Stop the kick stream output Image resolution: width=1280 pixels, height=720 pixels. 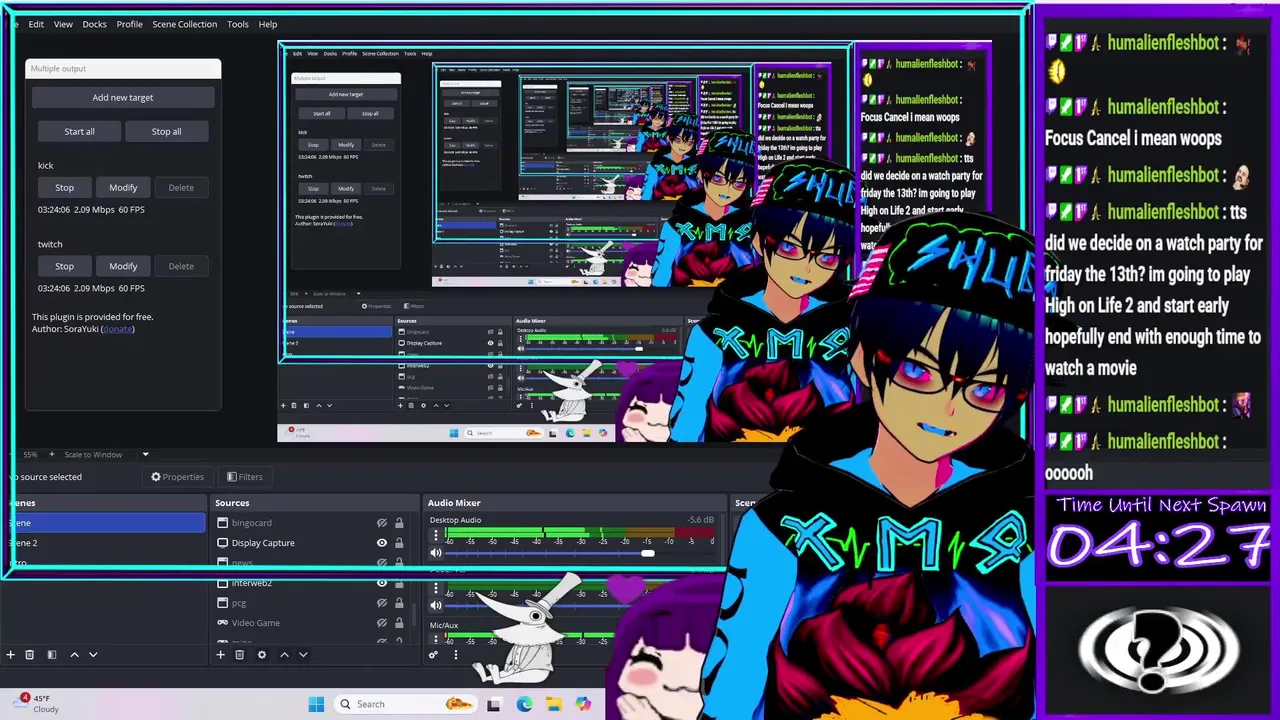64,187
